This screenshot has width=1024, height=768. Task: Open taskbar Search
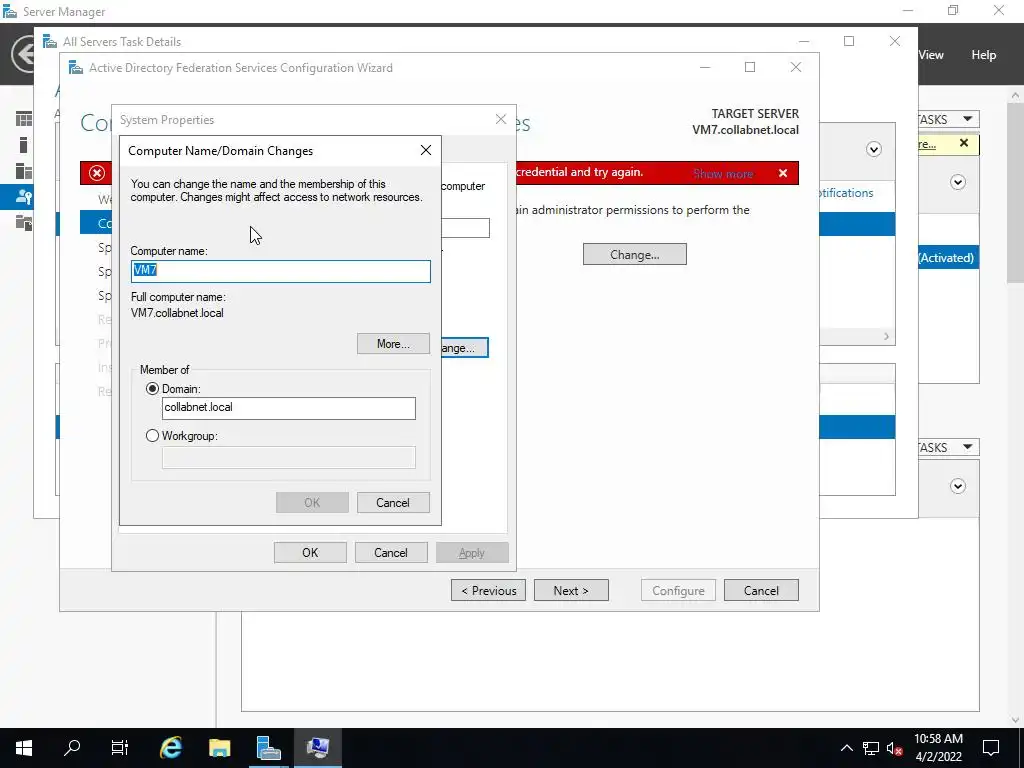[72, 748]
